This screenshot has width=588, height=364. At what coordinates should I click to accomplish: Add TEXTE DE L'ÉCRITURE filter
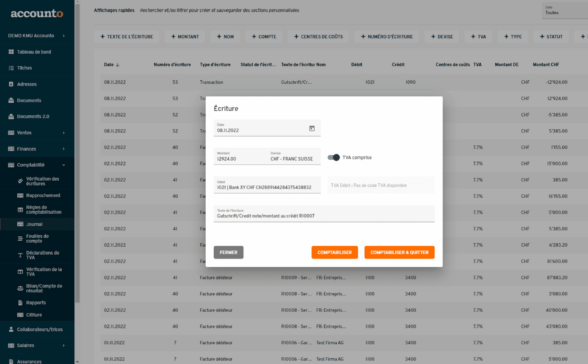(x=126, y=37)
